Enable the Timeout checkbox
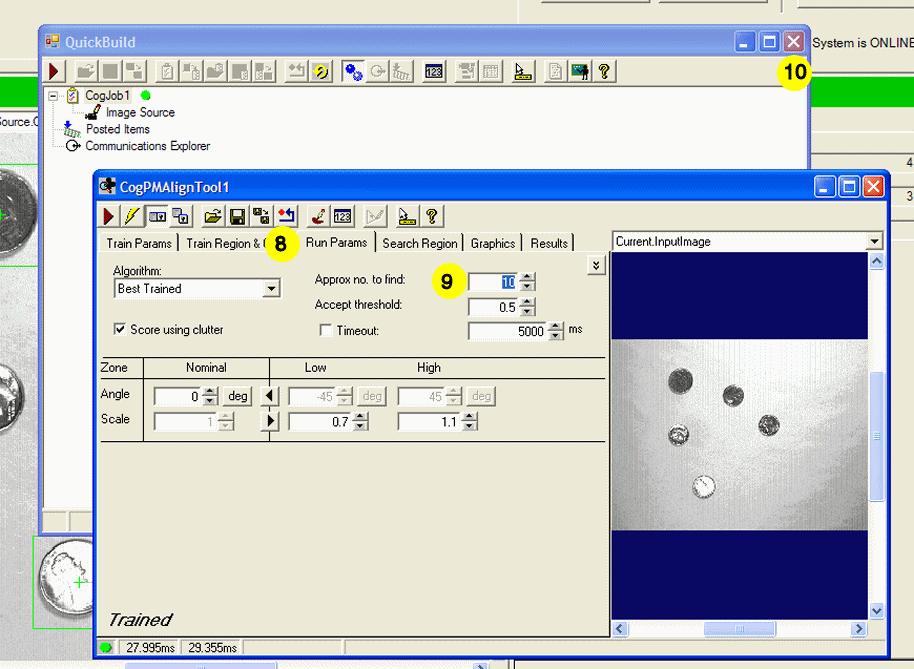Image resolution: width=914 pixels, height=669 pixels. (325, 331)
